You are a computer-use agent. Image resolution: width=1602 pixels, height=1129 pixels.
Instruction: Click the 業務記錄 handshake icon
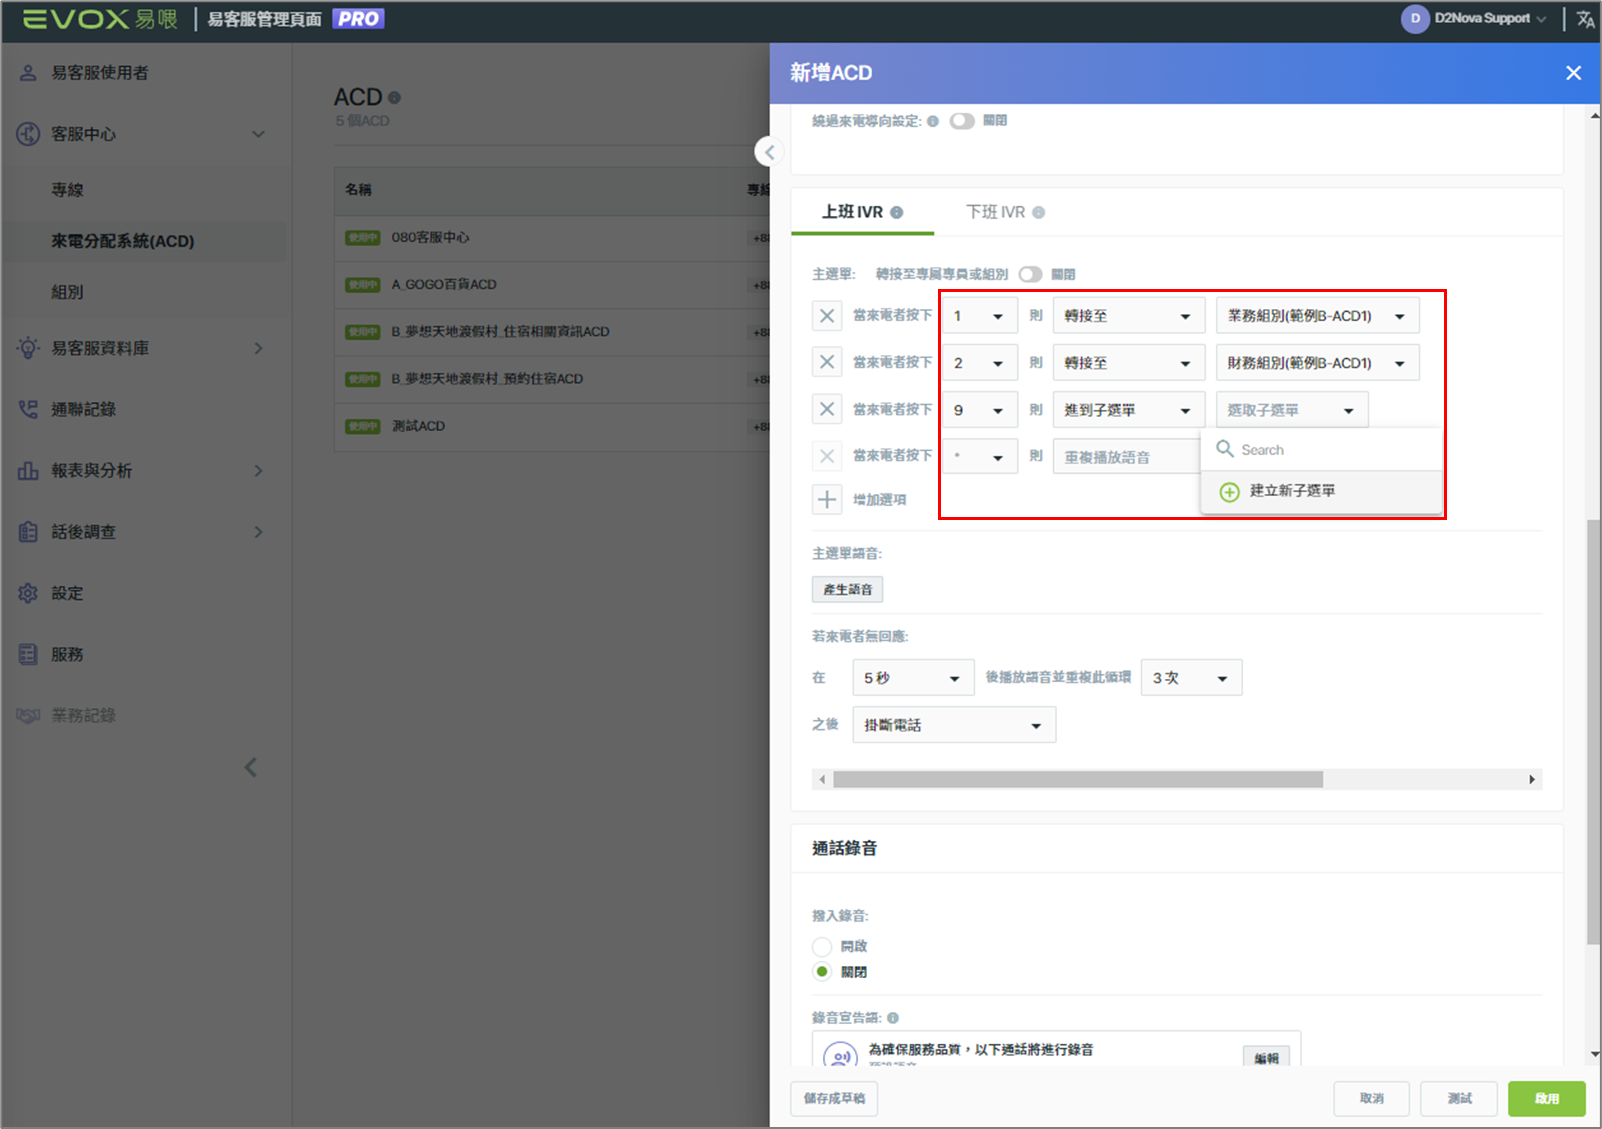click(x=28, y=716)
